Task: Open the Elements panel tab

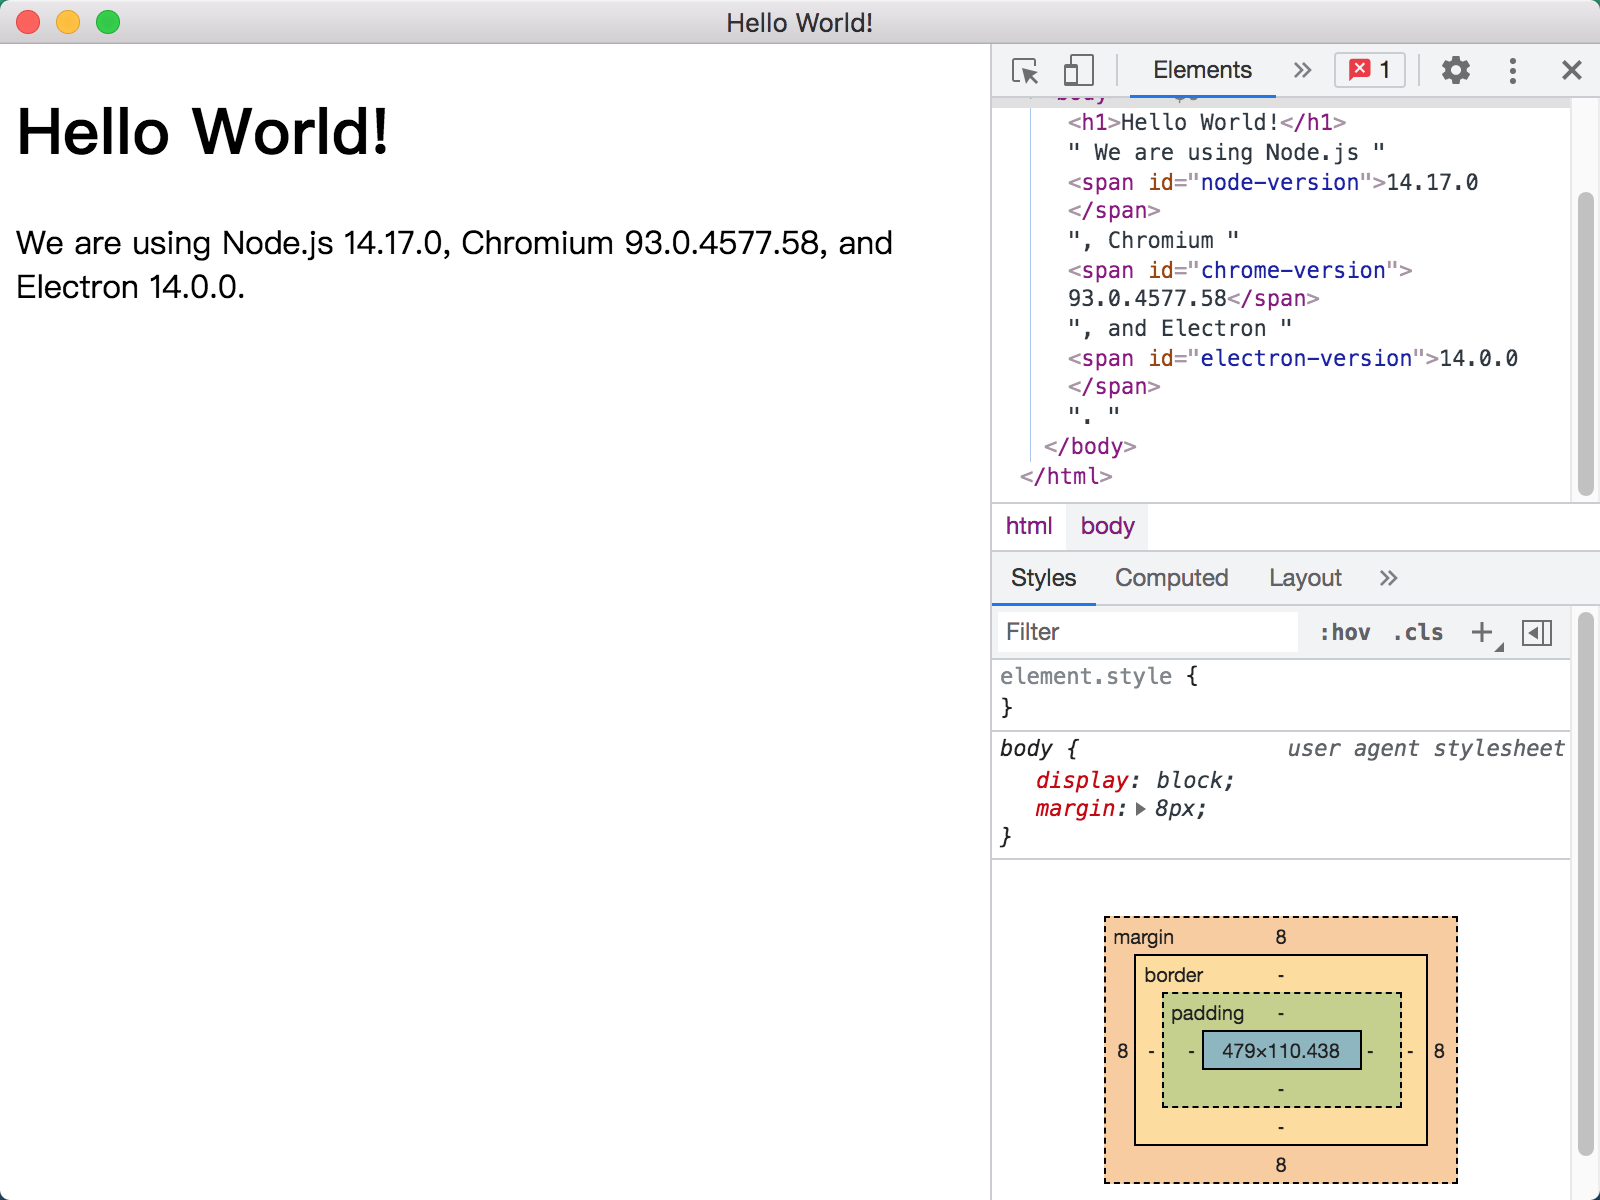Action: tap(1202, 70)
